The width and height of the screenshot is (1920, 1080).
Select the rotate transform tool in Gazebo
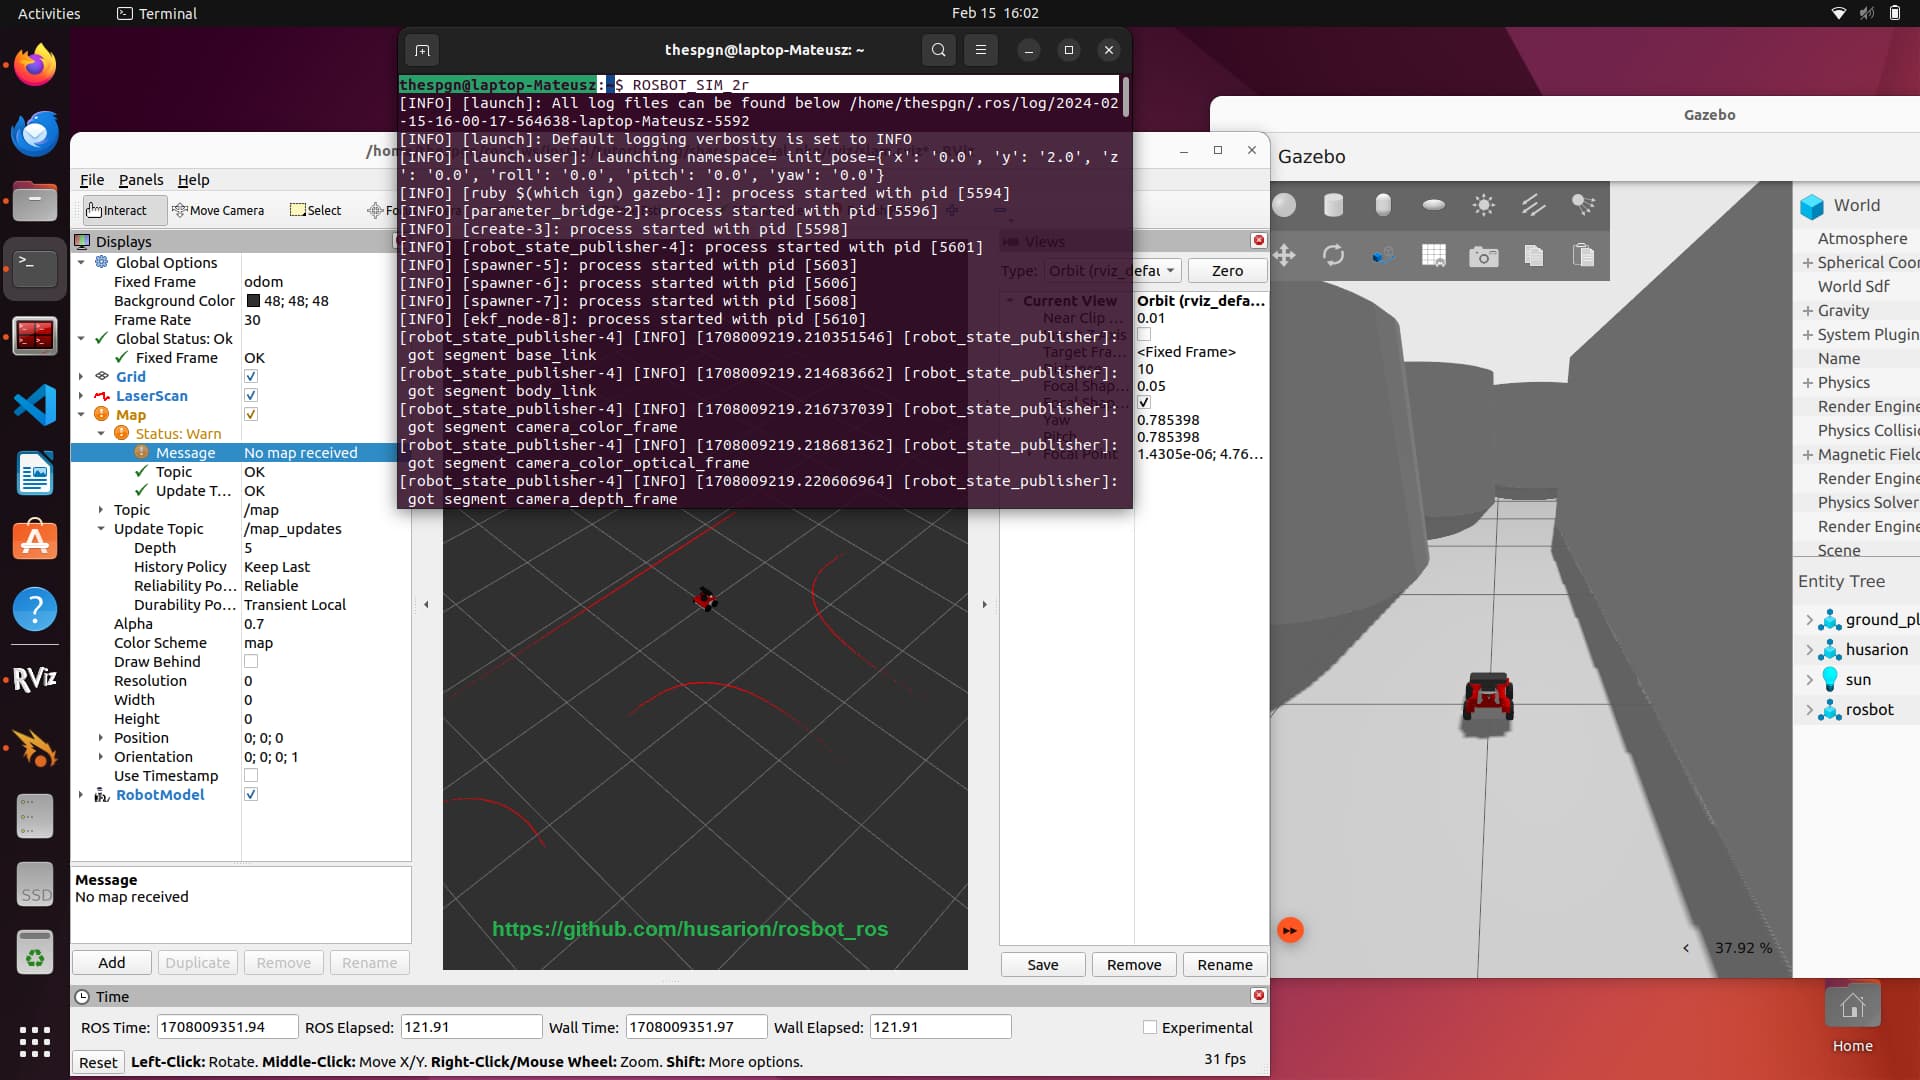pyautogui.click(x=1334, y=255)
